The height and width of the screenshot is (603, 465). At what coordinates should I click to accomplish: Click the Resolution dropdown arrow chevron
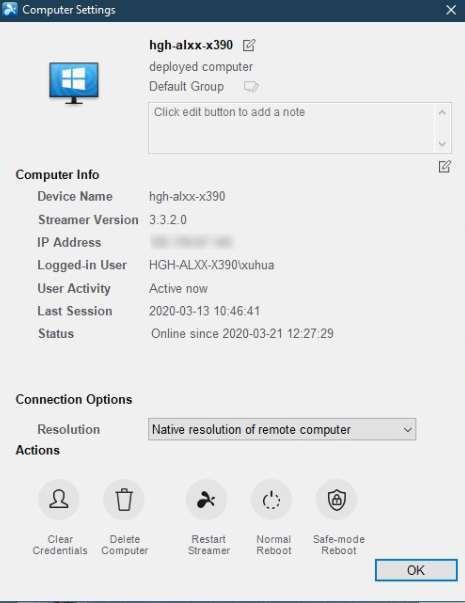tap(408, 430)
